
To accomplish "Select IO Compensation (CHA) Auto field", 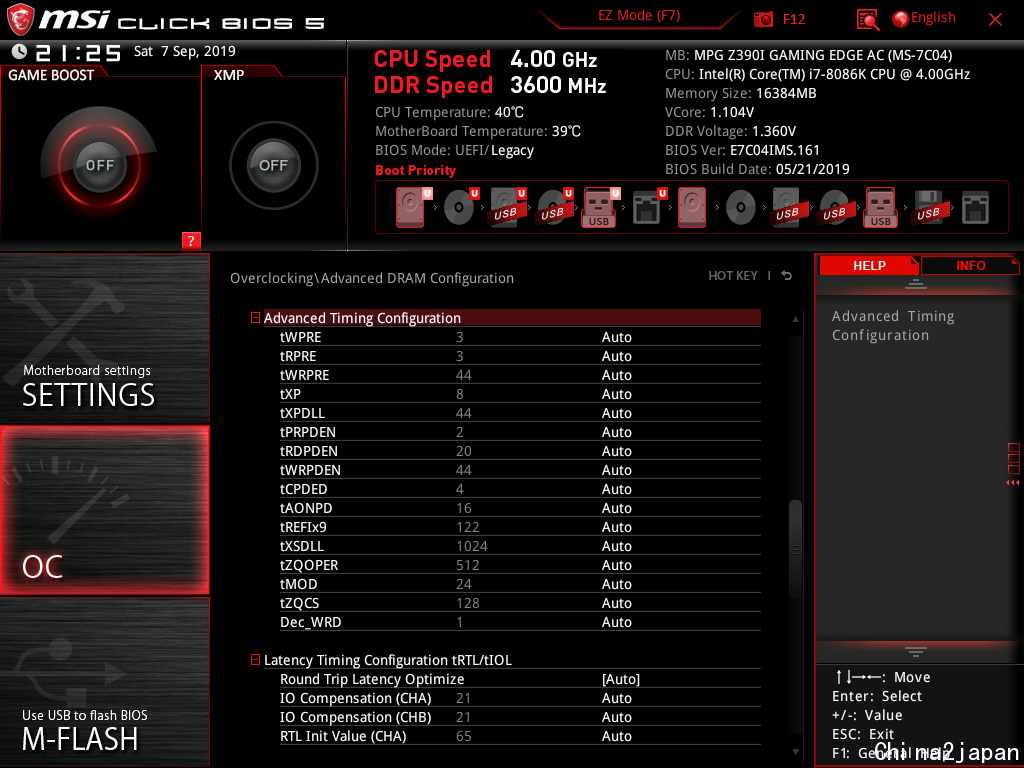I will [x=616, y=698].
